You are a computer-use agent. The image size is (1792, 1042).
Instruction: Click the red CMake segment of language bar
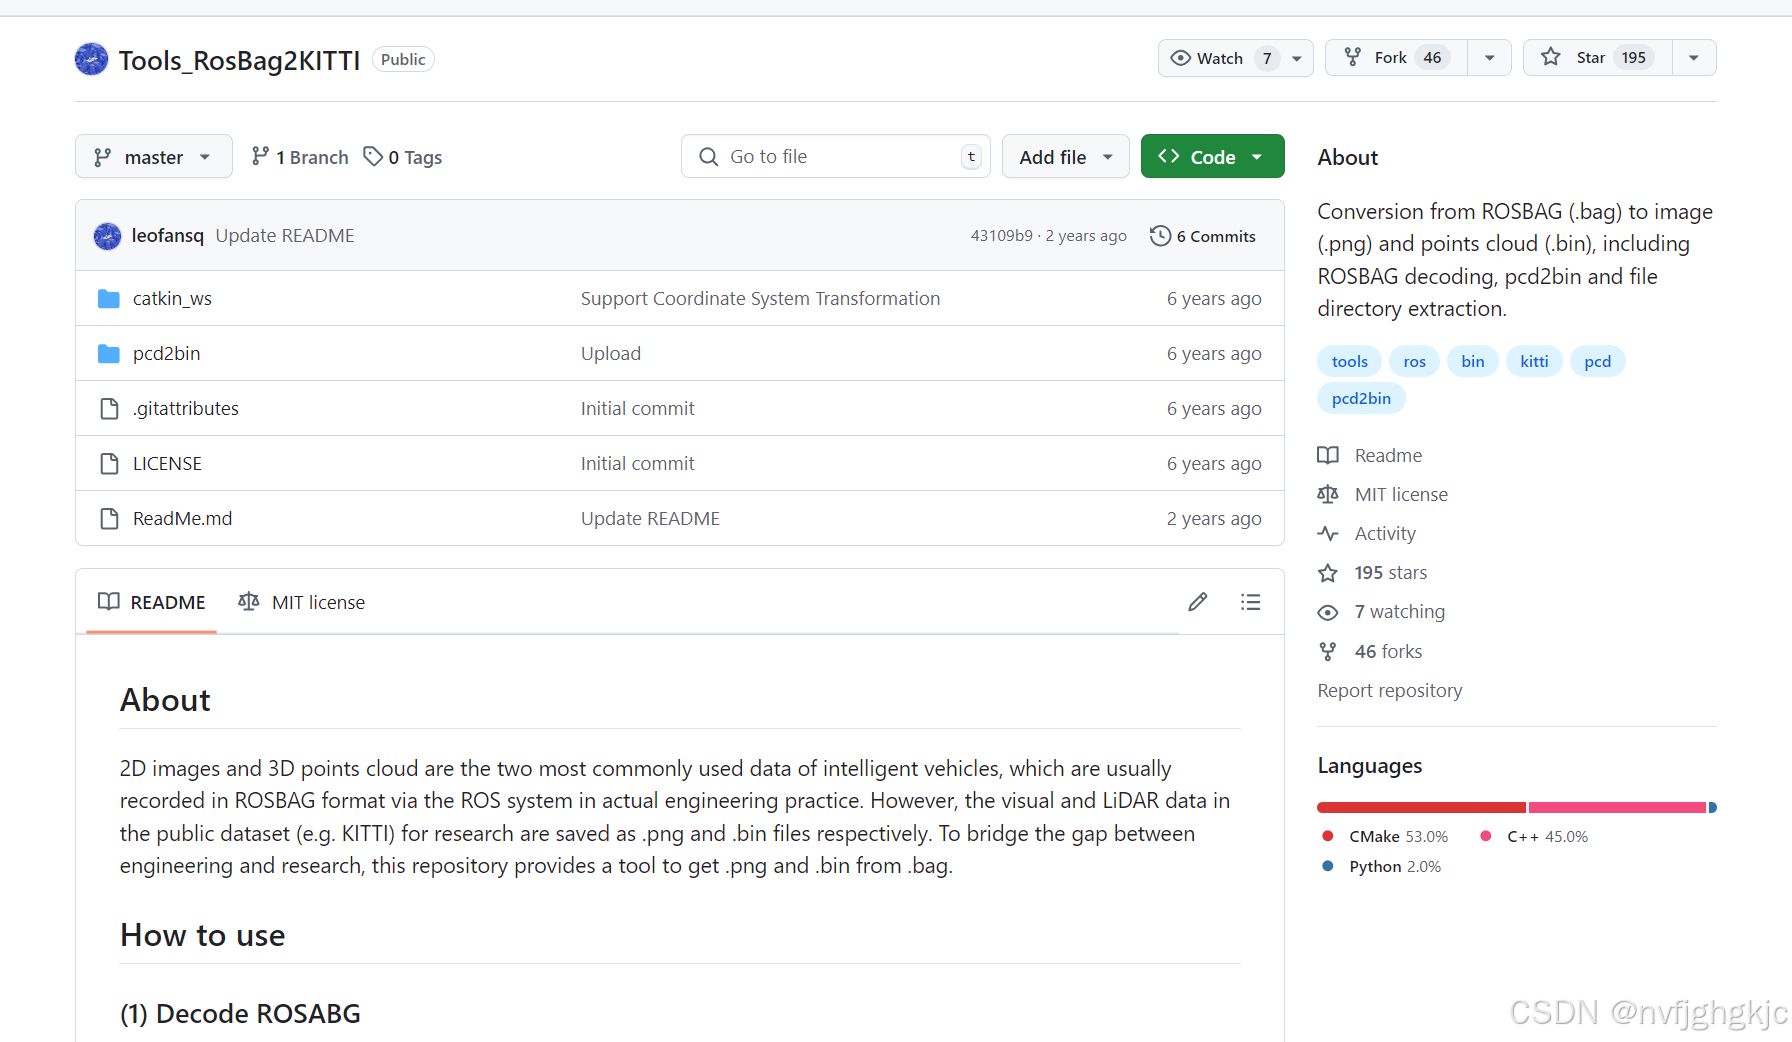tap(1421, 808)
